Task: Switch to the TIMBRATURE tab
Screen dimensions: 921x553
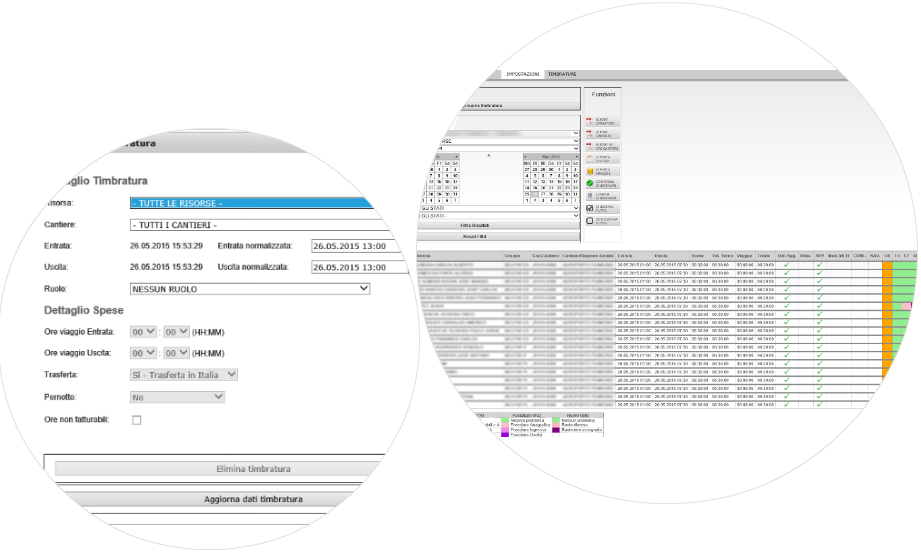Action: tap(561, 75)
